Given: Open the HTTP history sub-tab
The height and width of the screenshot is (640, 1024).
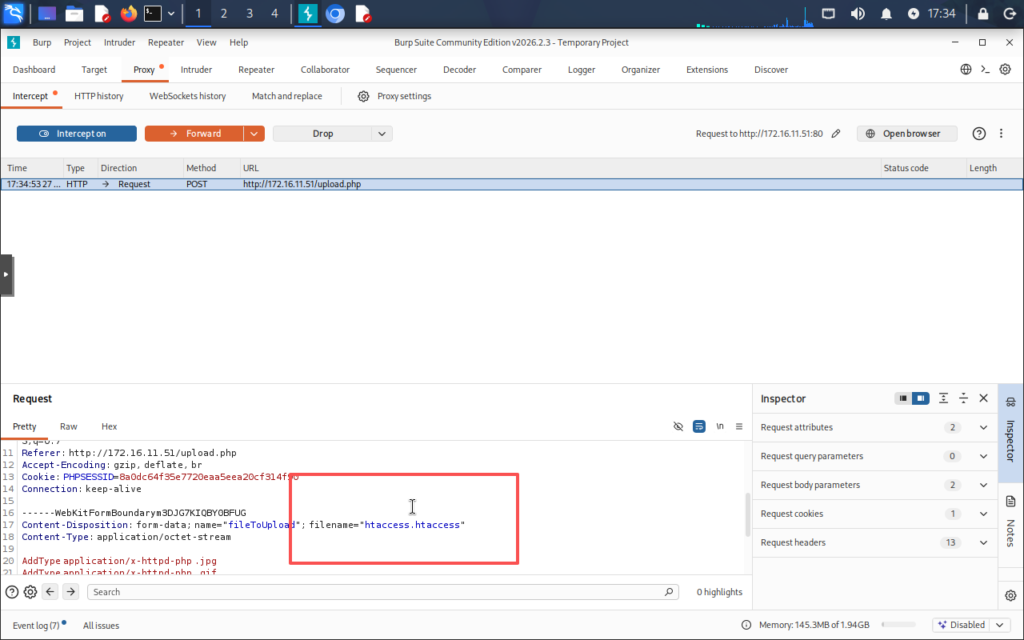Looking at the screenshot, I should tap(99, 96).
